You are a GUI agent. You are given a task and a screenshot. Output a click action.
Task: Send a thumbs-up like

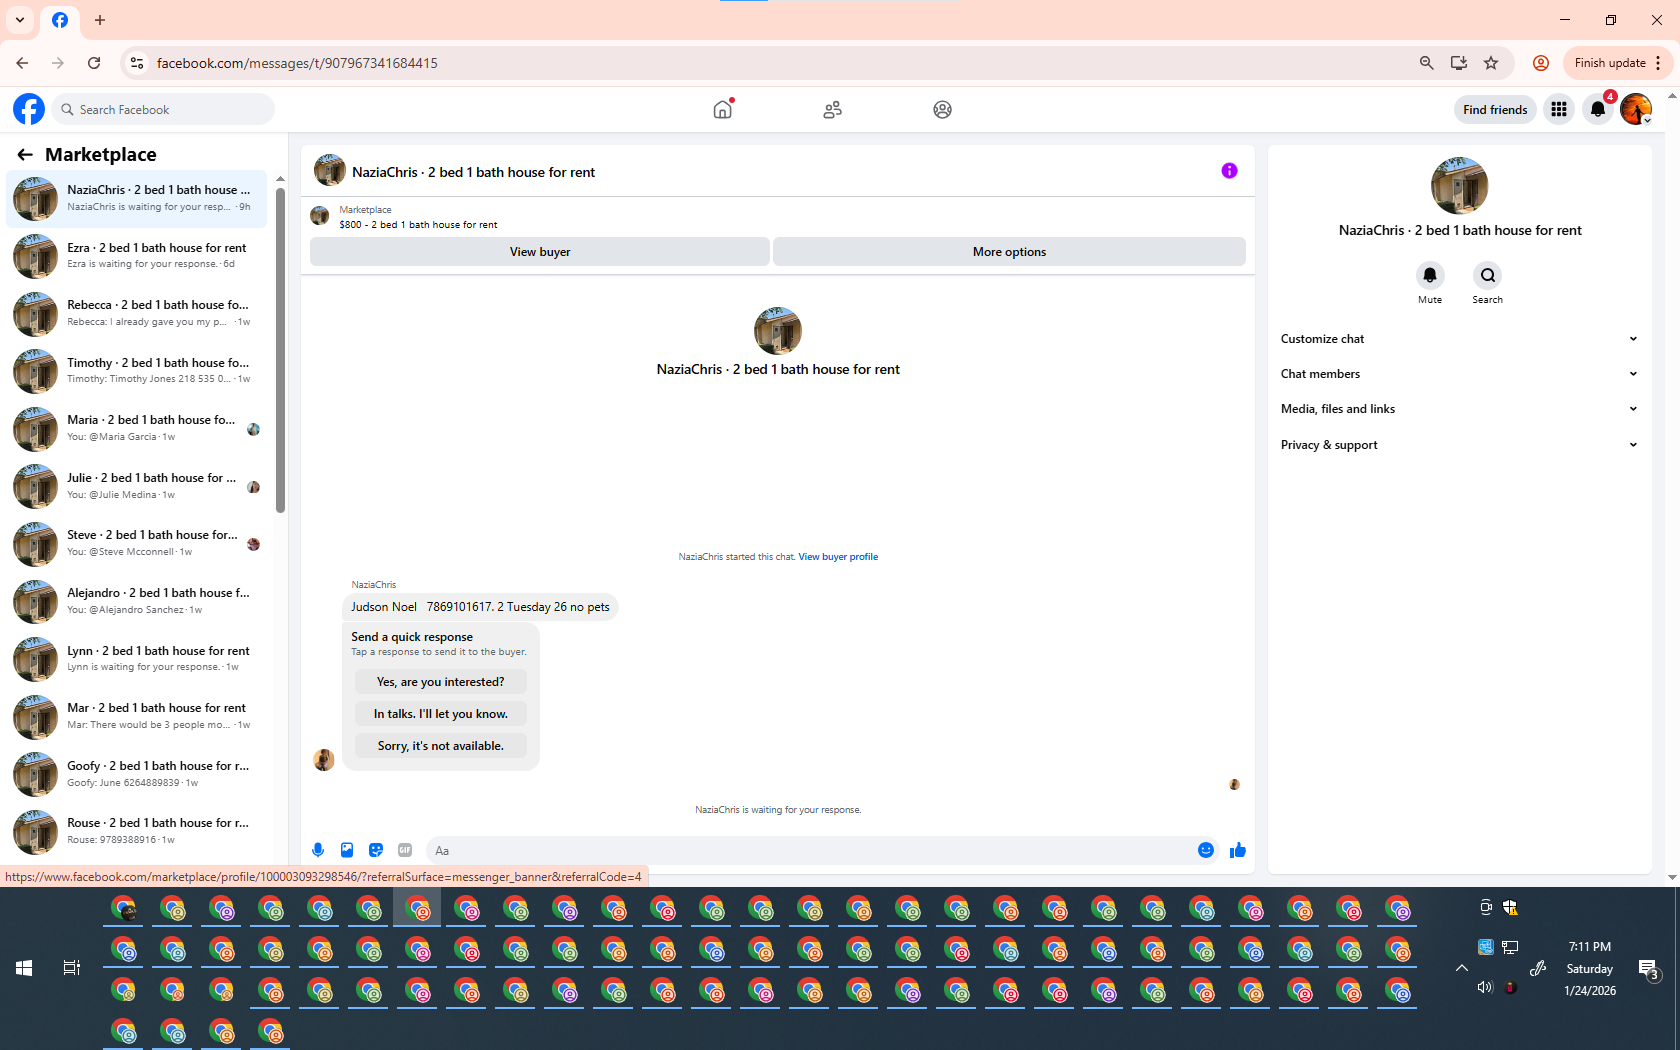(1238, 850)
